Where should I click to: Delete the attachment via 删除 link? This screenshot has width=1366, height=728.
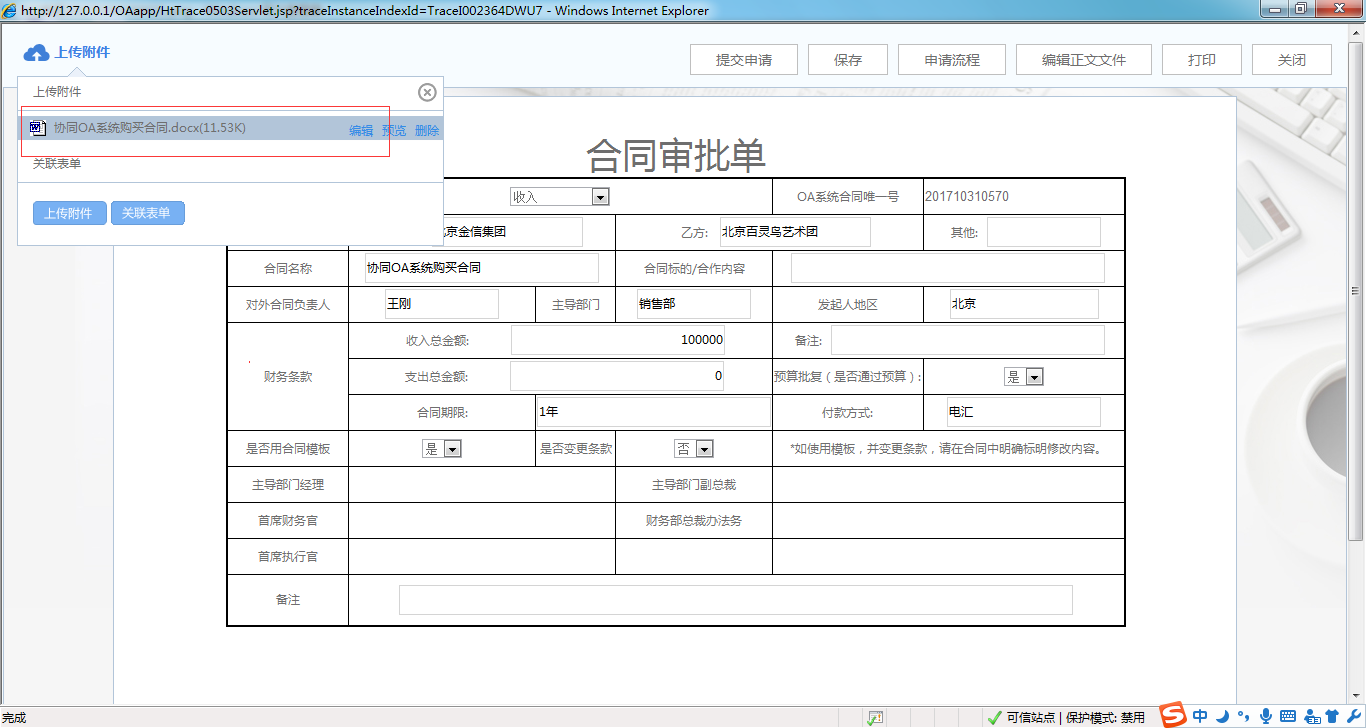427,129
